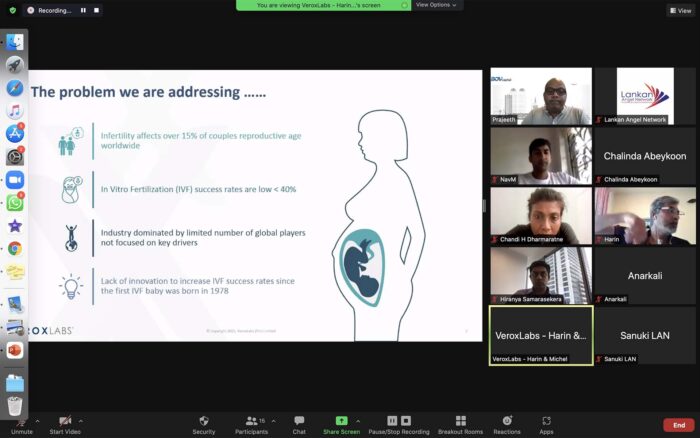This screenshot has height=438, width=700.
Task: Open the Chat panel
Action: click(299, 424)
